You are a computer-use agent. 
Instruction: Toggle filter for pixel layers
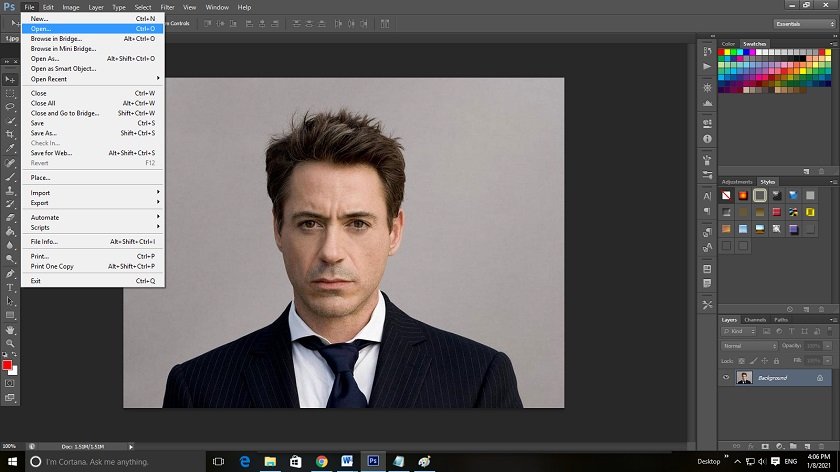pyautogui.click(x=766, y=332)
